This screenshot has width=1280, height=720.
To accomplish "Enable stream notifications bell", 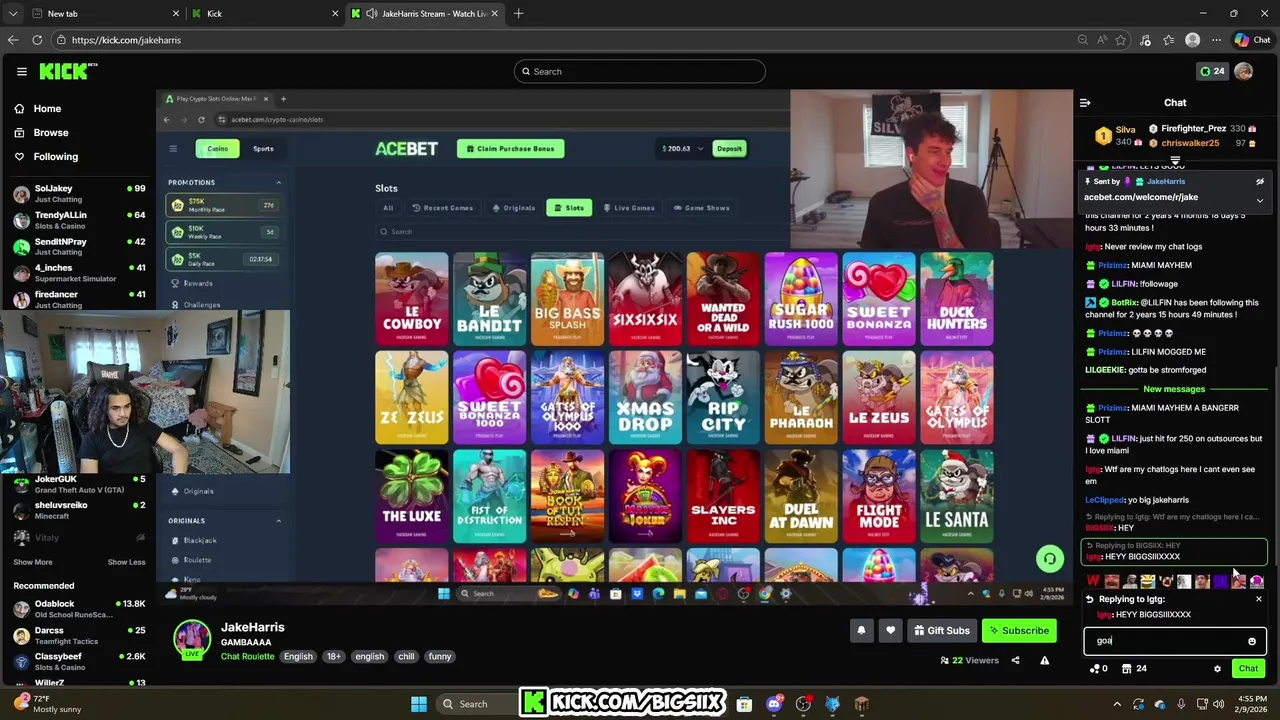I will (x=861, y=631).
